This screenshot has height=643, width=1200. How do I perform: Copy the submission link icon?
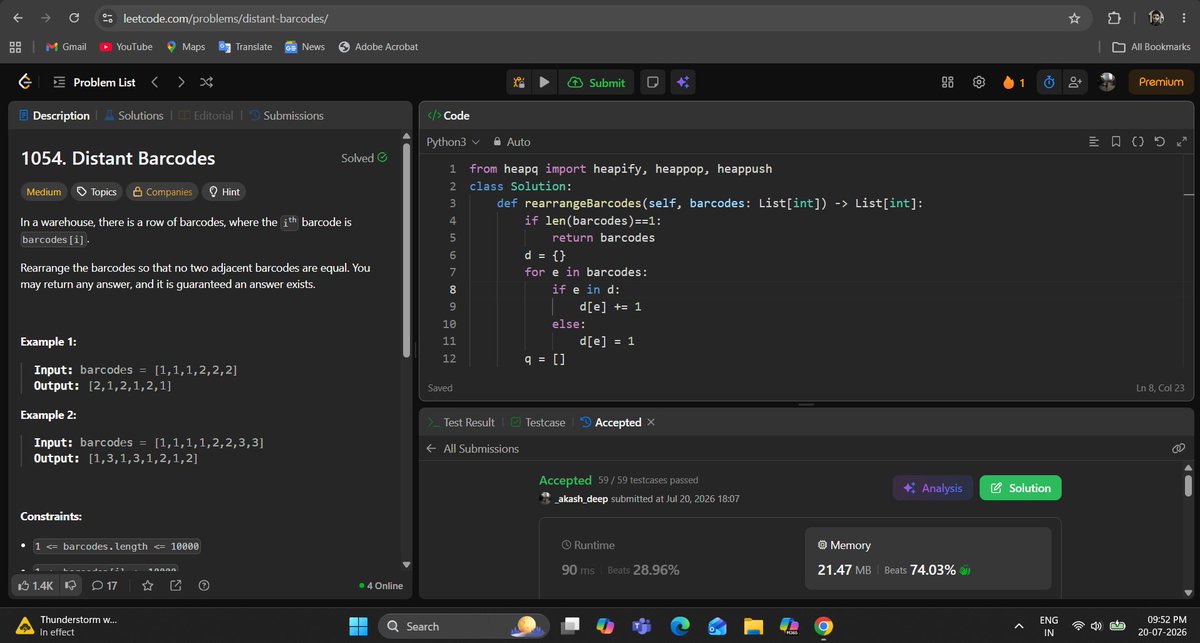tap(1178, 449)
